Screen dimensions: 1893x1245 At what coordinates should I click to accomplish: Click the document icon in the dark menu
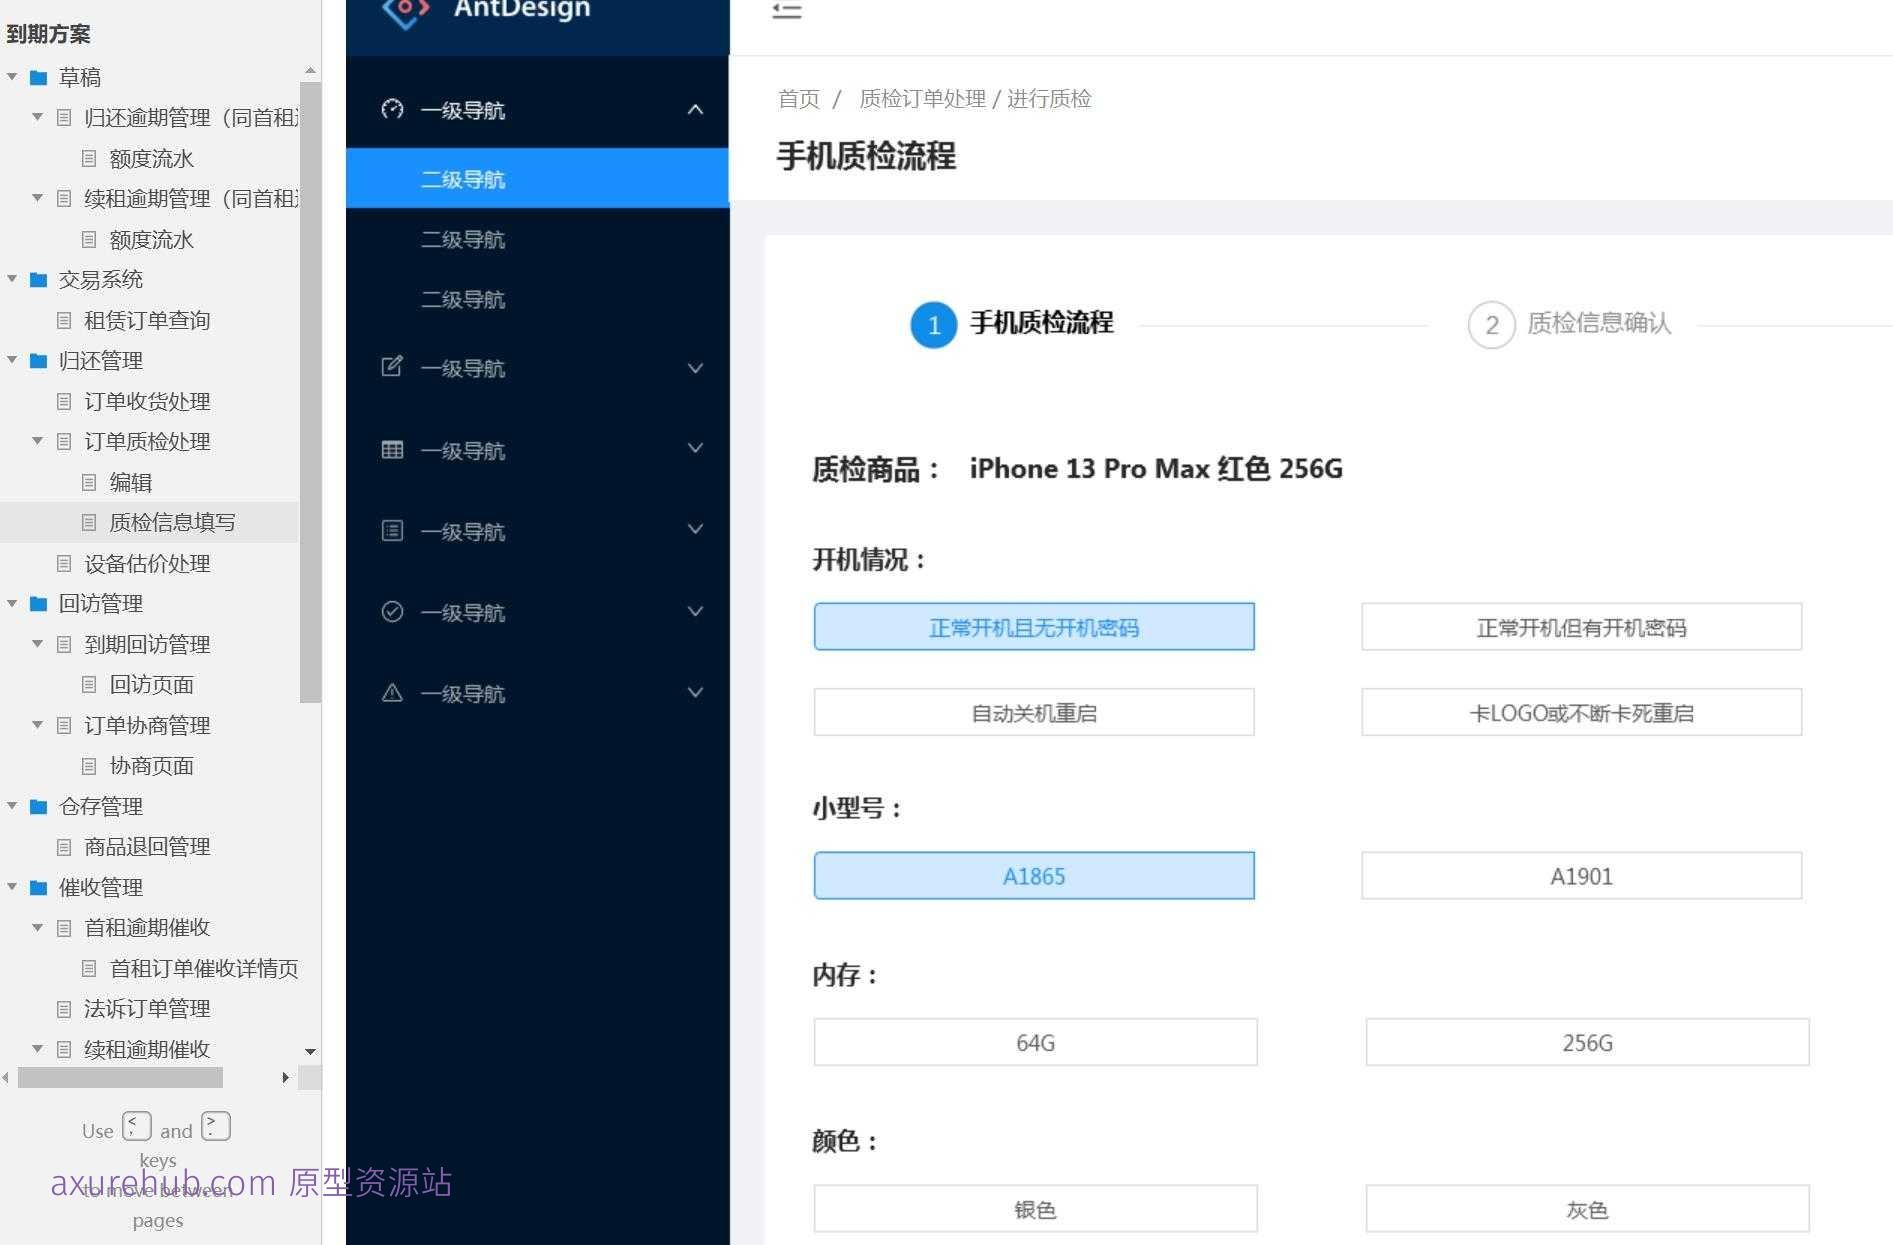(x=392, y=531)
